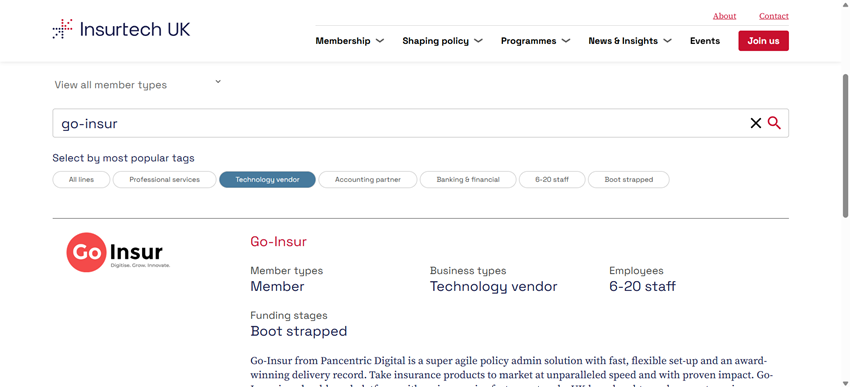The image size is (850, 387).
Task: Click the Insurtech UK logo
Action: 121,29
